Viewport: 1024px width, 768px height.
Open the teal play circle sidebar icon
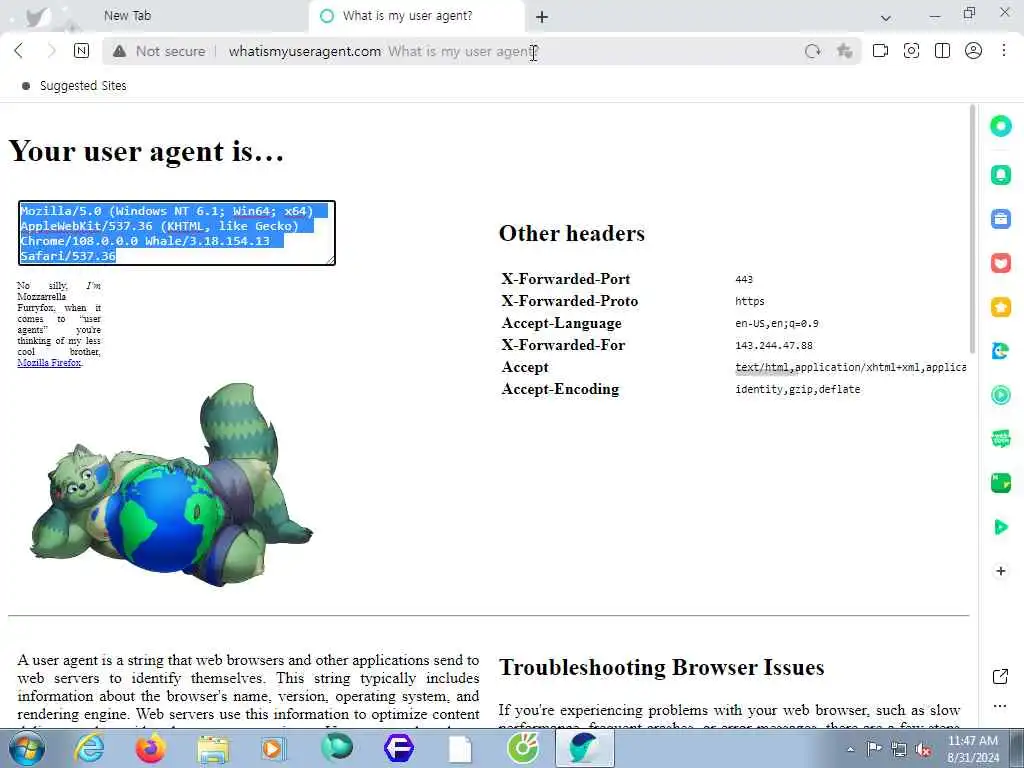point(1000,395)
